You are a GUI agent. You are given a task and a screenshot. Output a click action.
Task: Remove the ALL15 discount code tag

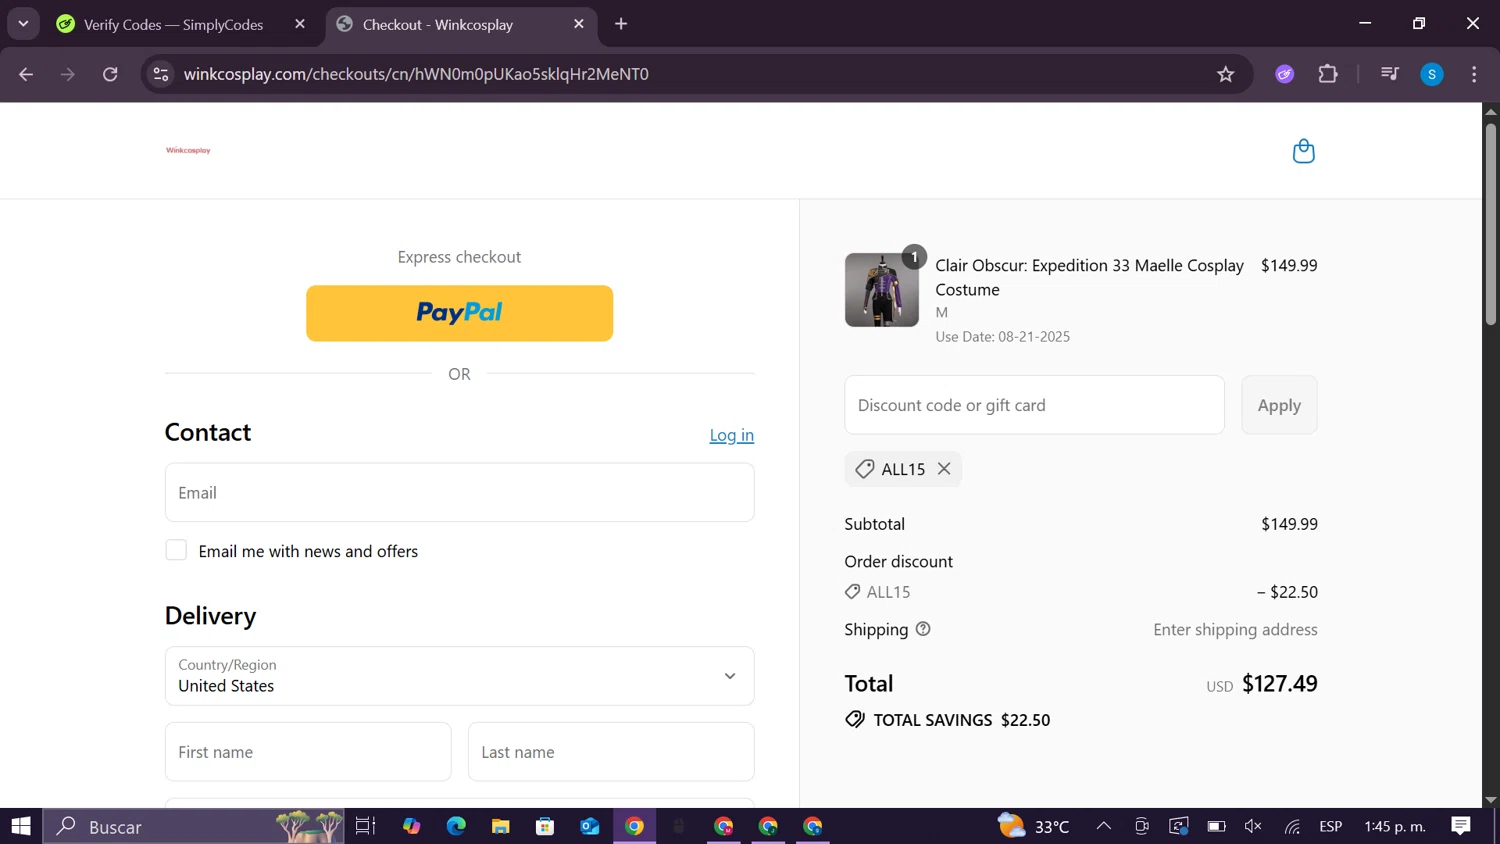pos(944,469)
